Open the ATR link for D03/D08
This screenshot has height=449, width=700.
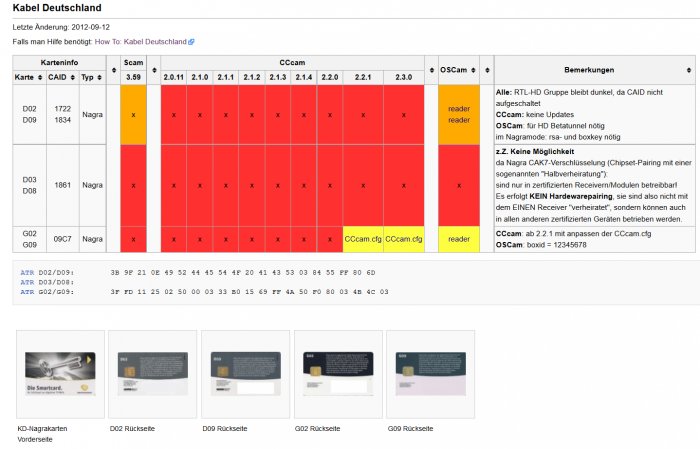tap(27, 282)
